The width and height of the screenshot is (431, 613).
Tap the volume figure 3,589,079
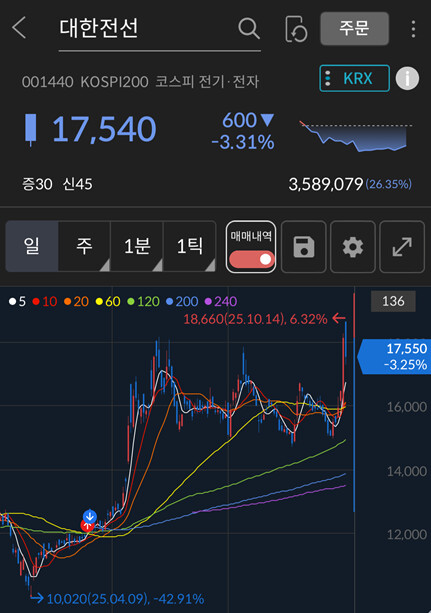pyautogui.click(x=326, y=184)
